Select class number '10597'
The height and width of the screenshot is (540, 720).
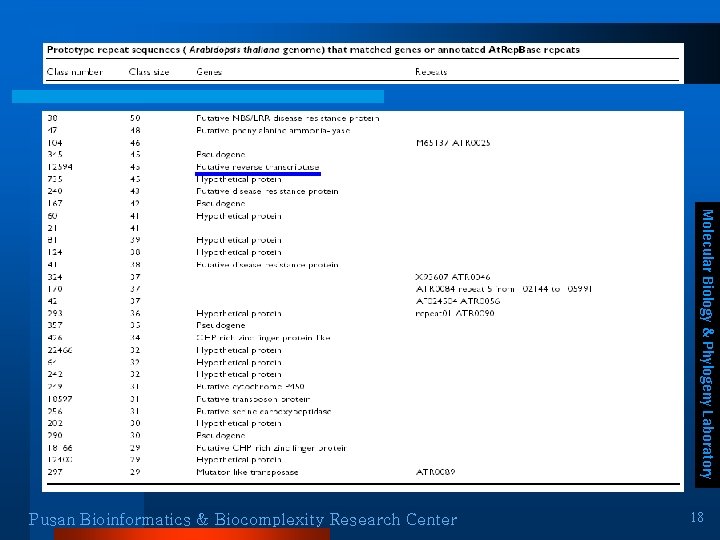point(60,399)
